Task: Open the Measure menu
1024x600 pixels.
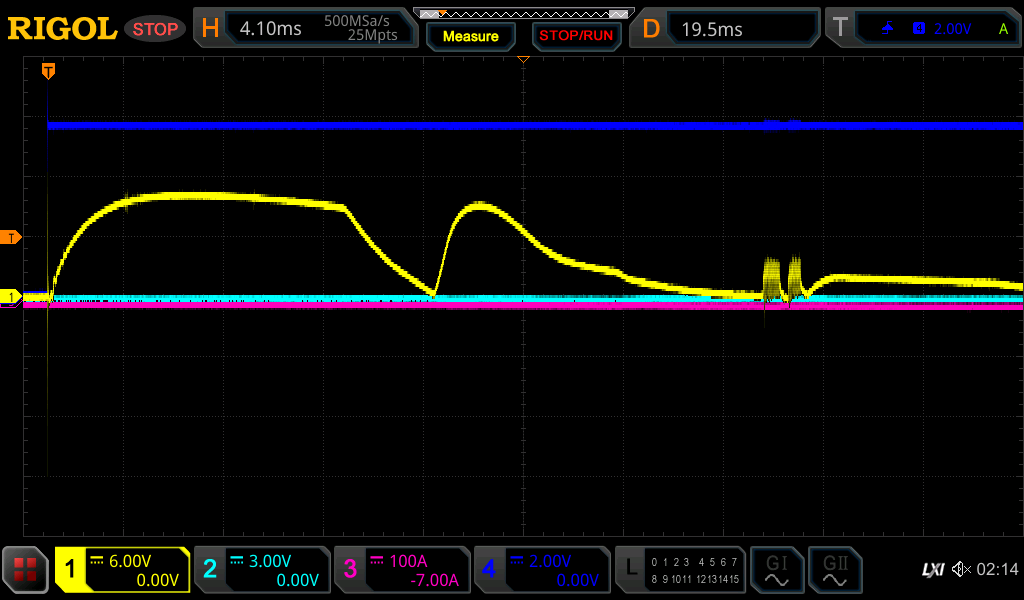Action: (x=470, y=36)
